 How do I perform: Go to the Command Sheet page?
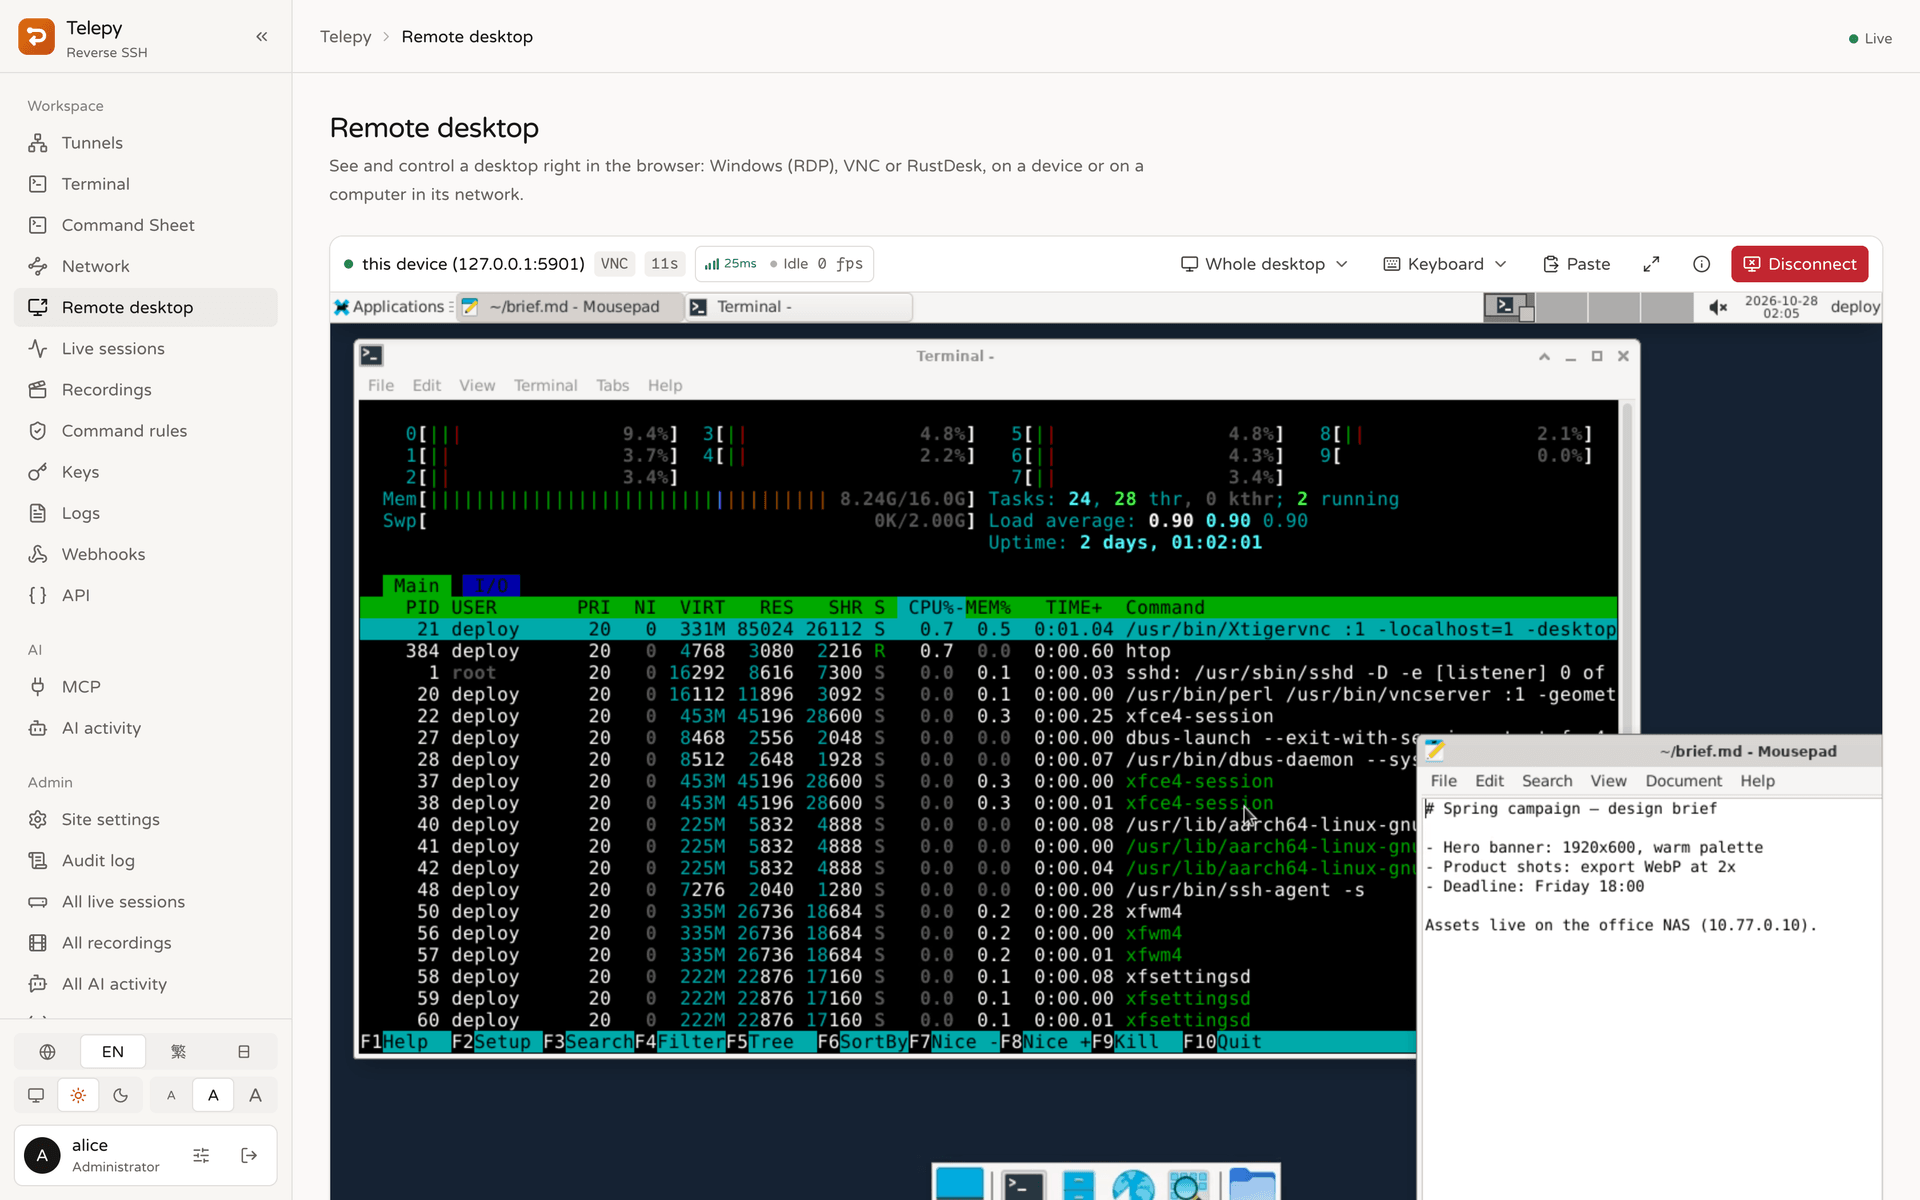click(146, 225)
